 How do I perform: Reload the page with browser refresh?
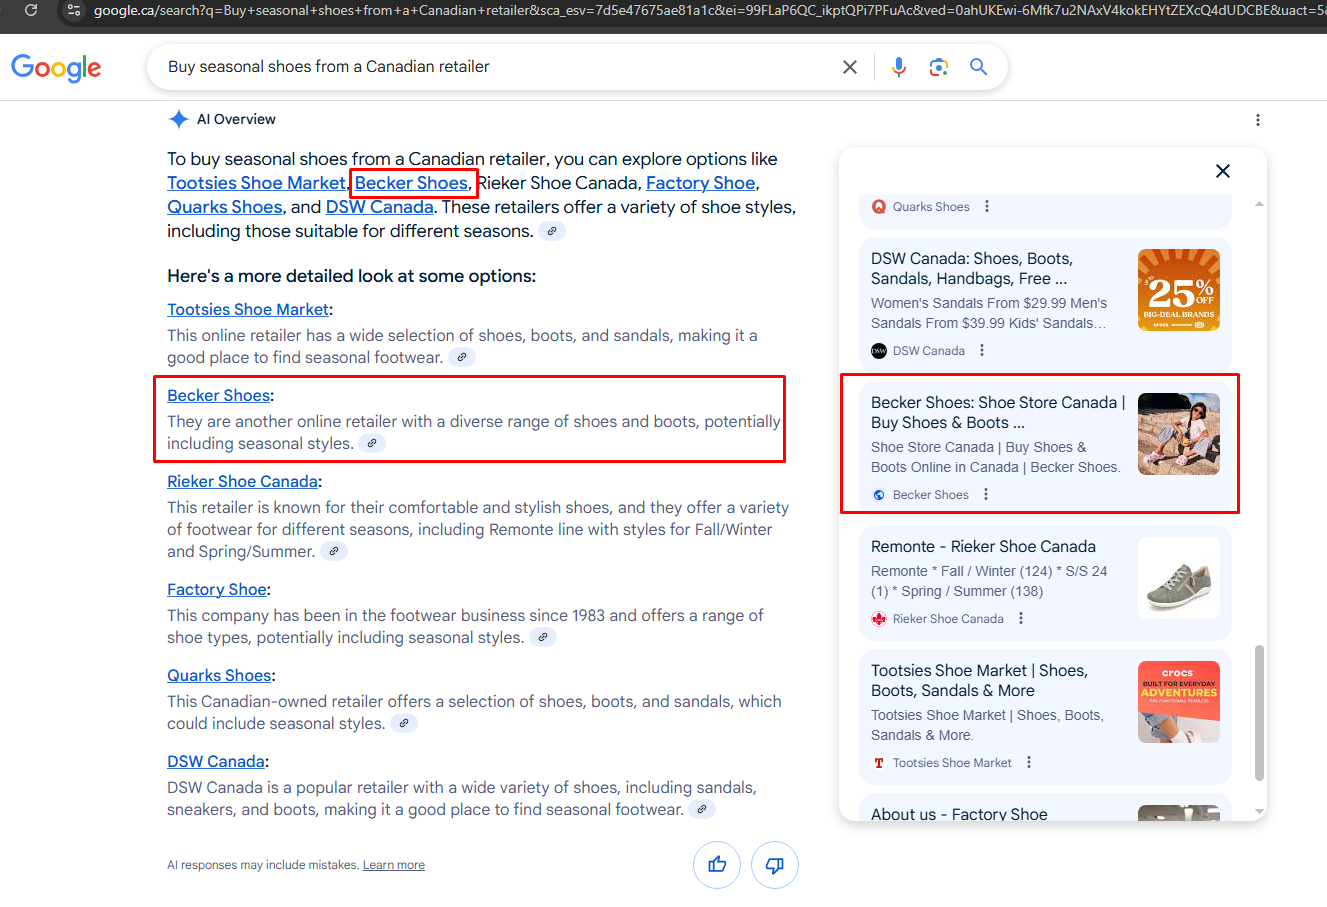pyautogui.click(x=31, y=10)
